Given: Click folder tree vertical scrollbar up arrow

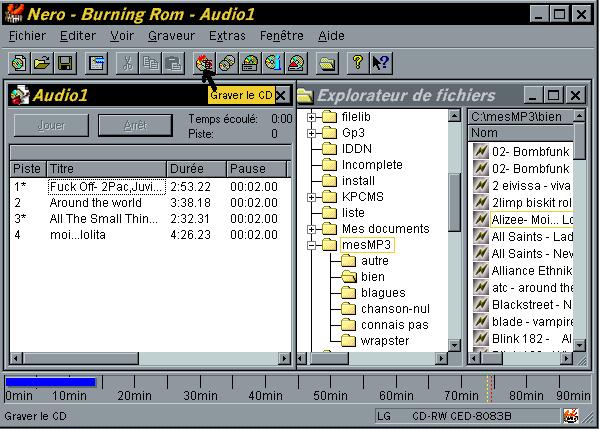Looking at the screenshot, I should coord(454,115).
